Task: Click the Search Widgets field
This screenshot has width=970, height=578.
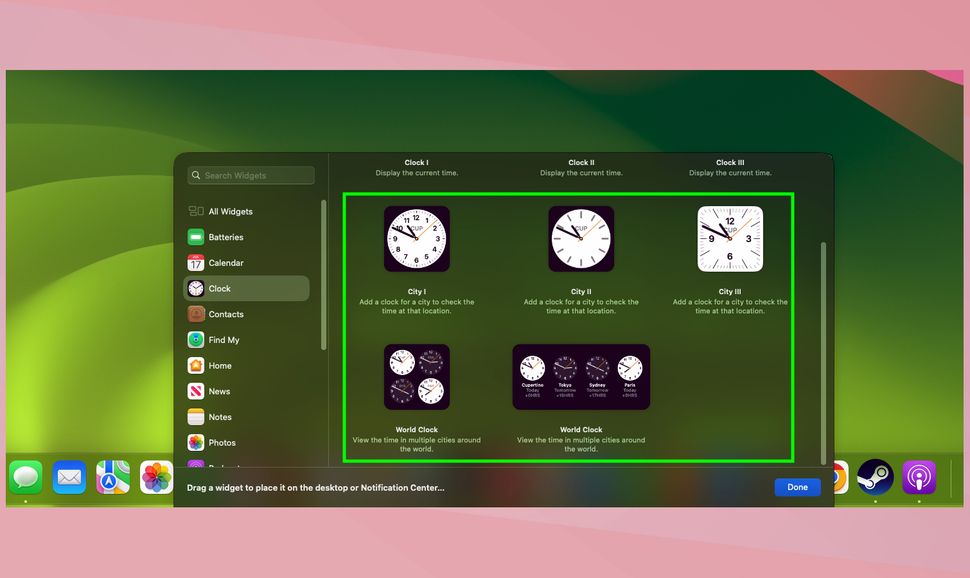Action: point(250,174)
